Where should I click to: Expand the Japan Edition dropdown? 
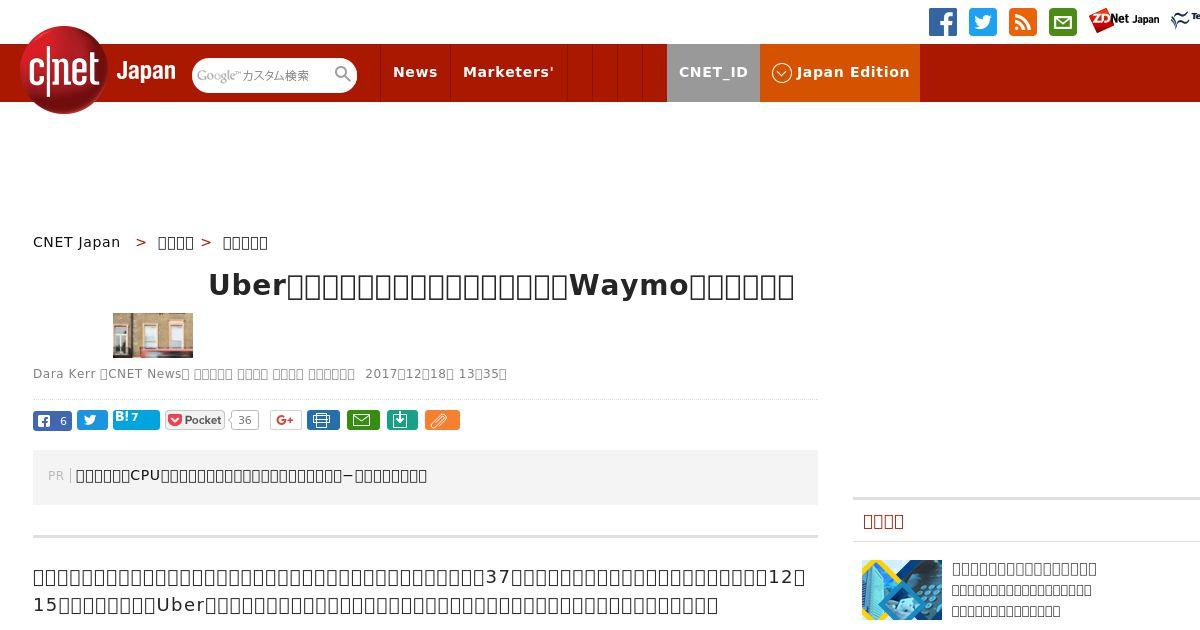[x=840, y=72]
